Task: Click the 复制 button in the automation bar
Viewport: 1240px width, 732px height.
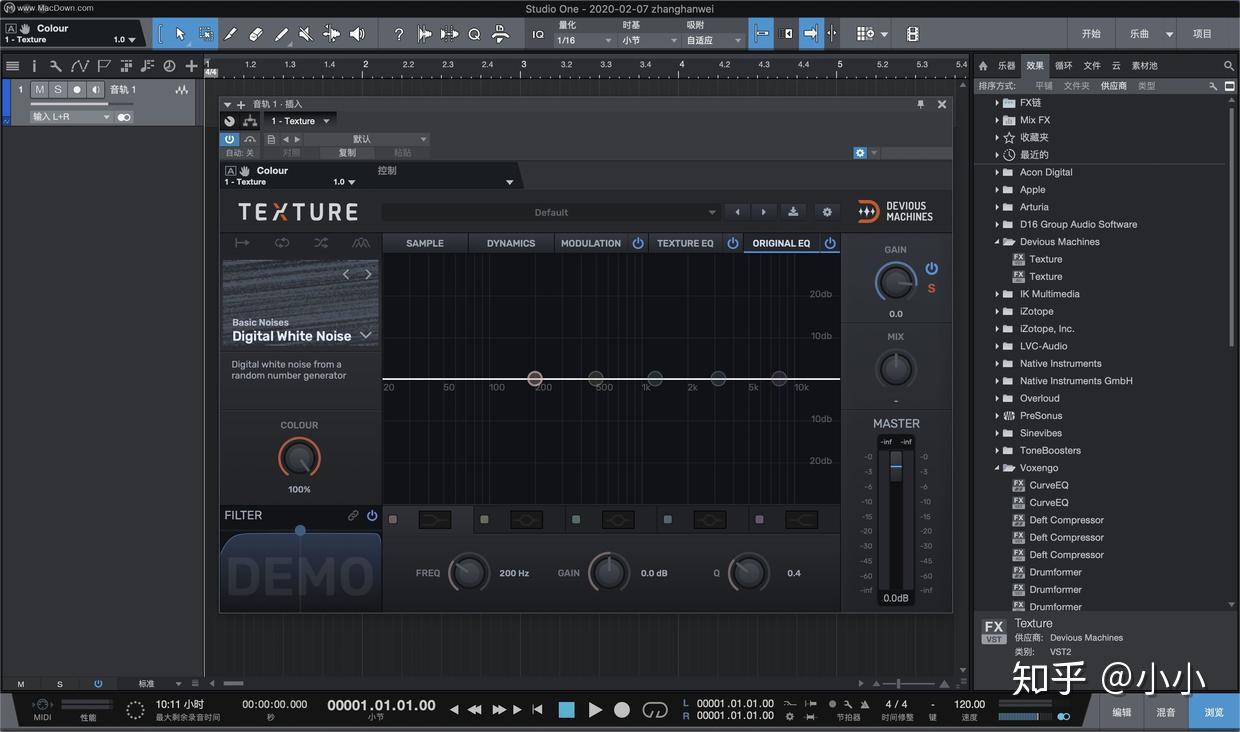Action: pyautogui.click(x=346, y=152)
